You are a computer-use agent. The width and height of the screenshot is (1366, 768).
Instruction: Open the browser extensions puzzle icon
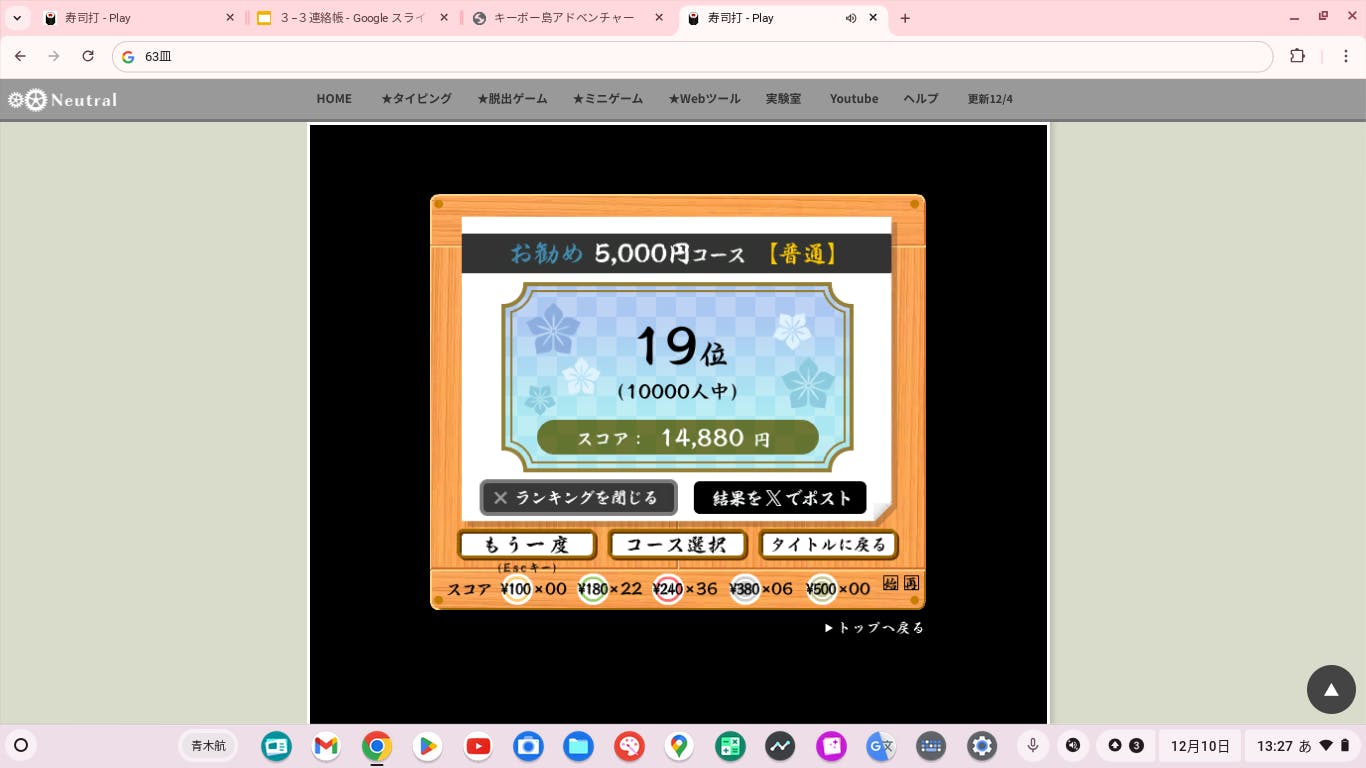(x=1297, y=56)
